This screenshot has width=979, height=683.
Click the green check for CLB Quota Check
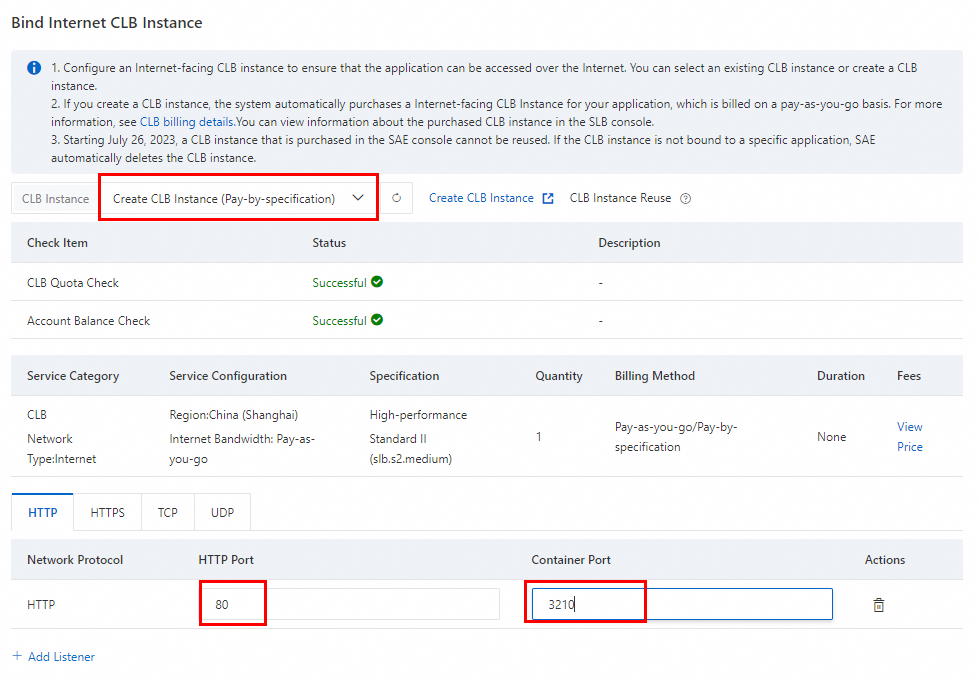(x=377, y=282)
